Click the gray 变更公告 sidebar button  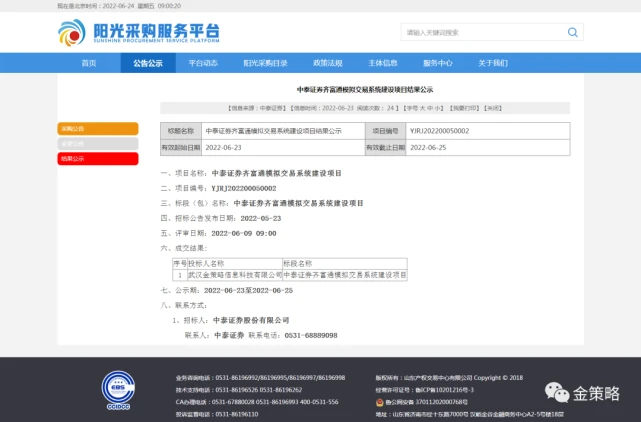[98, 144]
